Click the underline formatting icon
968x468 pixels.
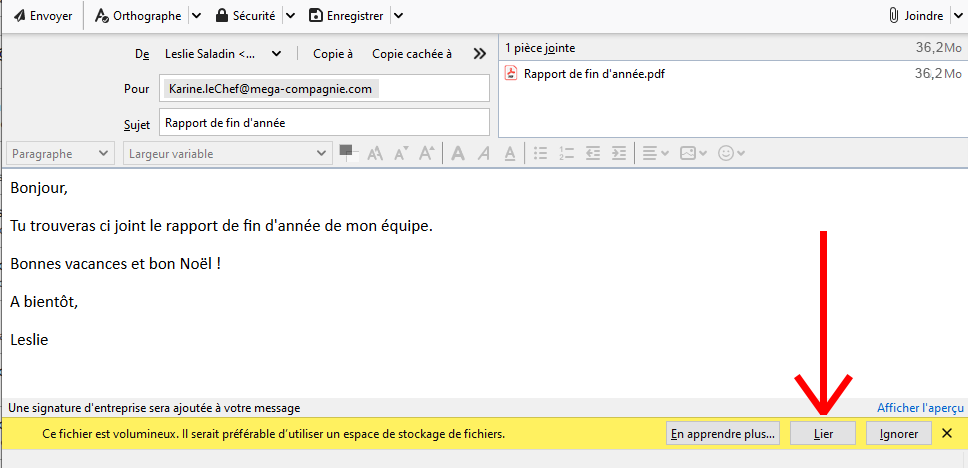(x=509, y=153)
